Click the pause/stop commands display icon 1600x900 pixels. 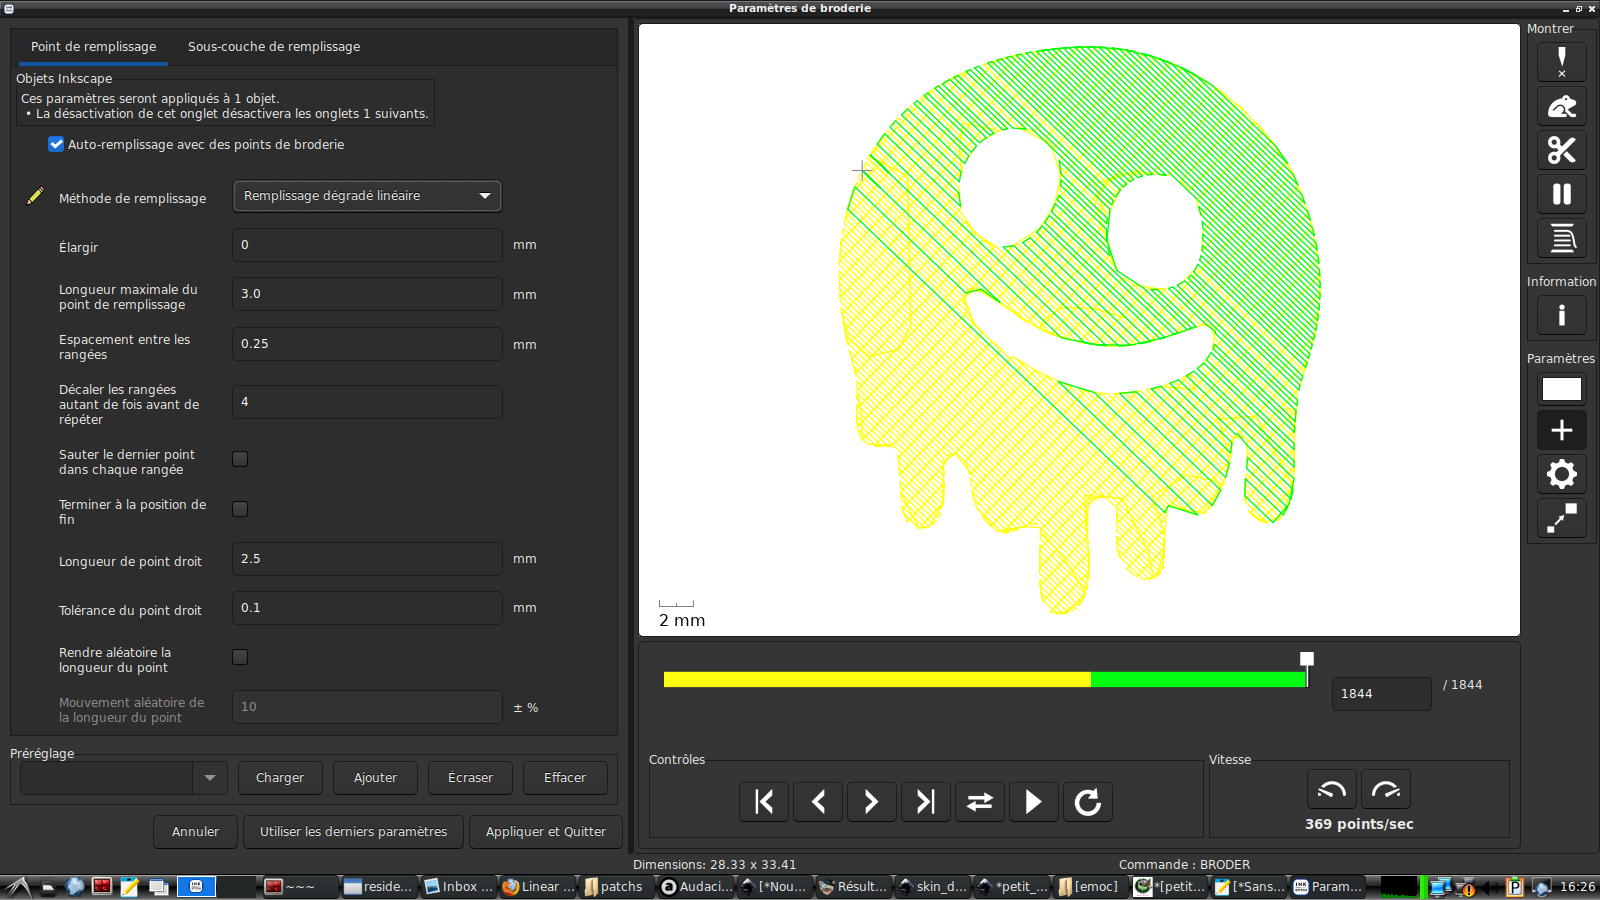1561,194
